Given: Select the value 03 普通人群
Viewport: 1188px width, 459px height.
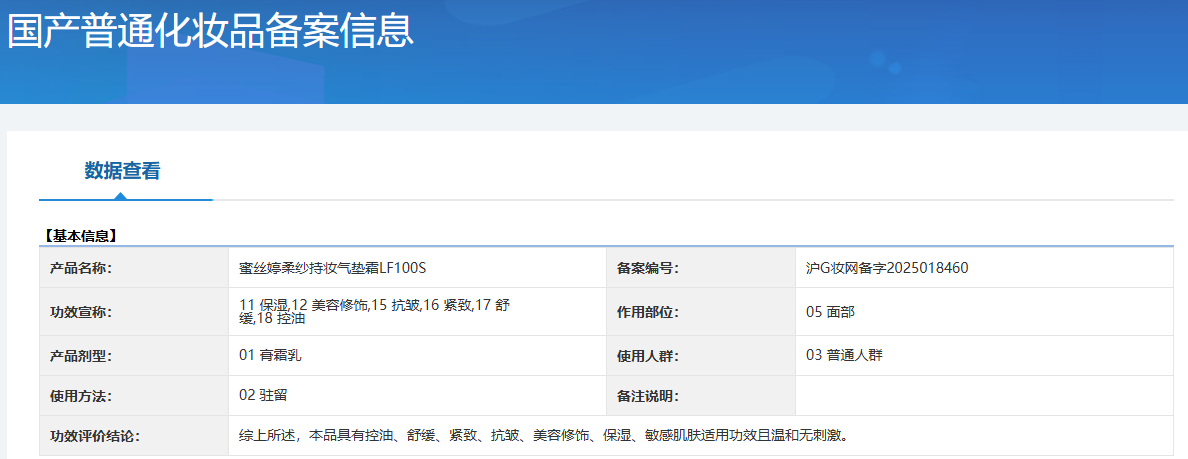Looking at the screenshot, I should coord(844,354).
